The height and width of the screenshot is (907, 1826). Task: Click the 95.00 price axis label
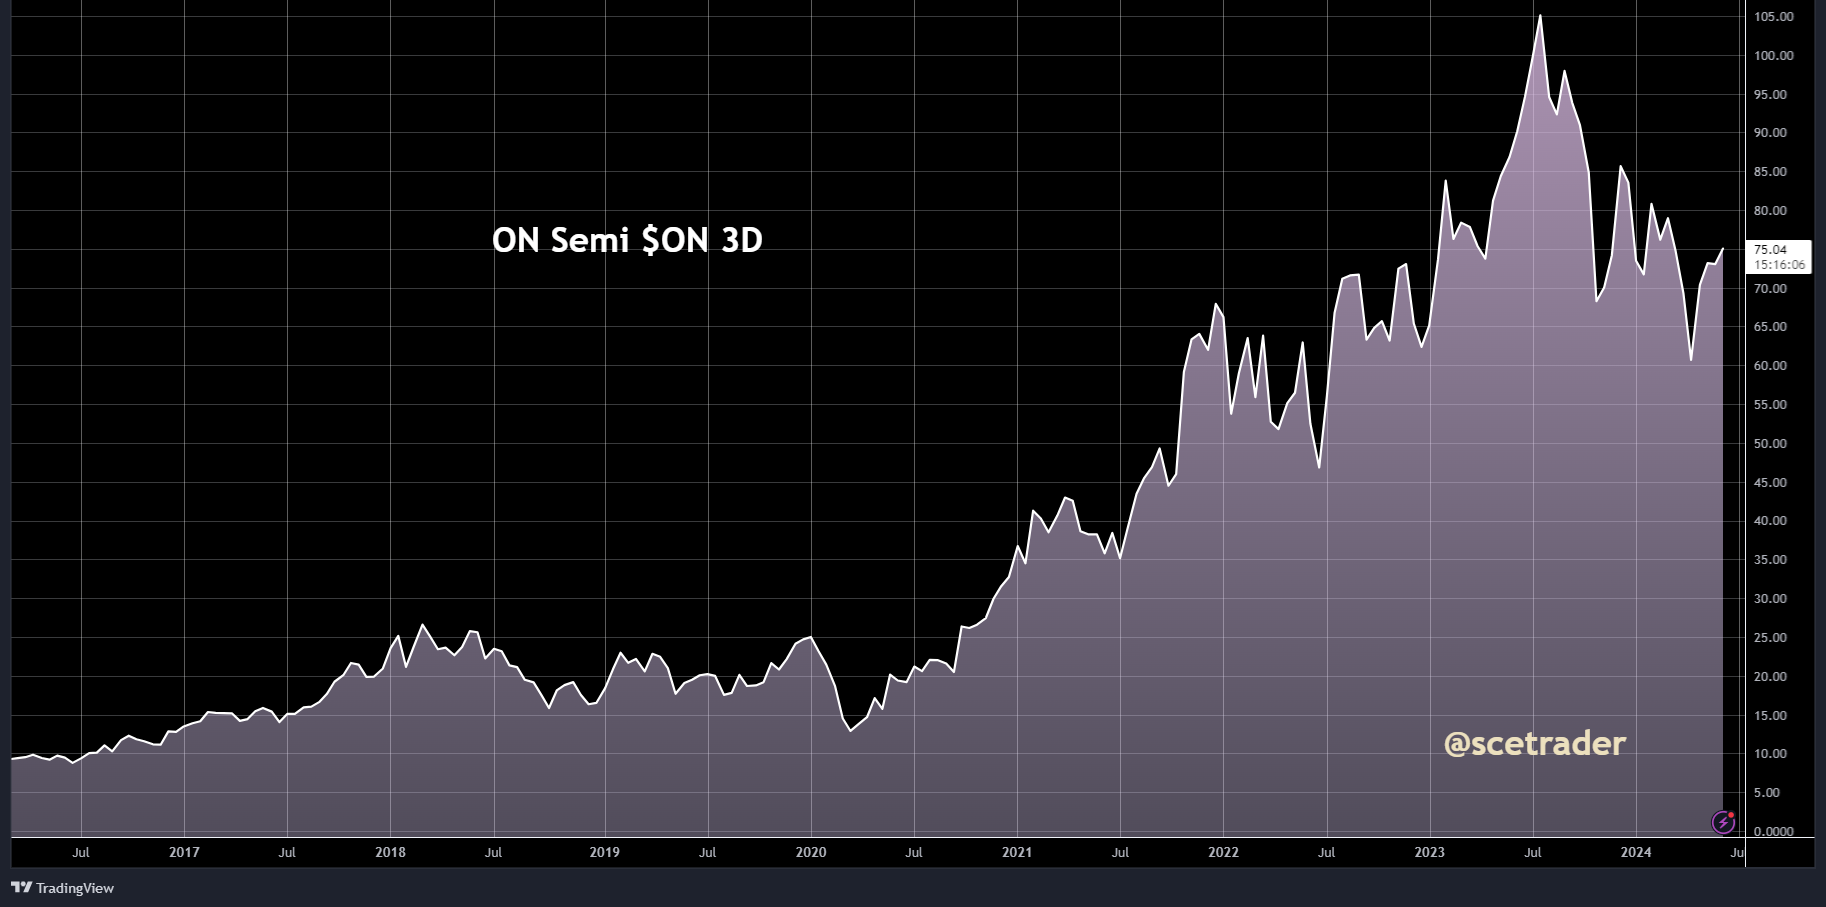1771,95
